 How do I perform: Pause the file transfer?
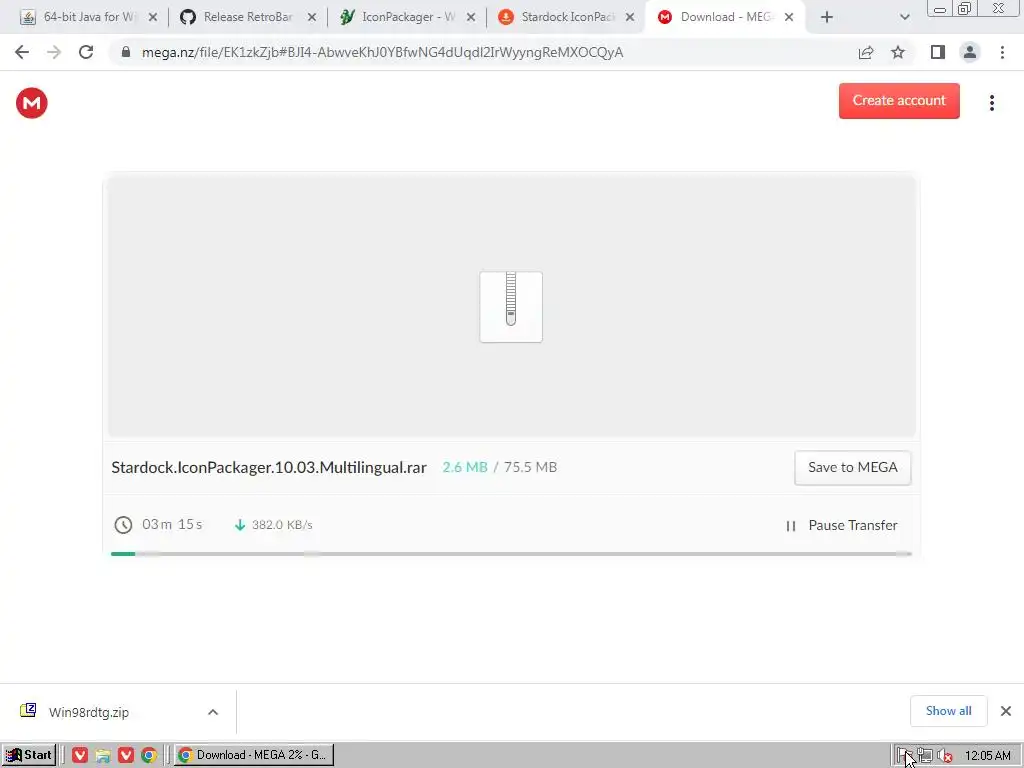[841, 526]
